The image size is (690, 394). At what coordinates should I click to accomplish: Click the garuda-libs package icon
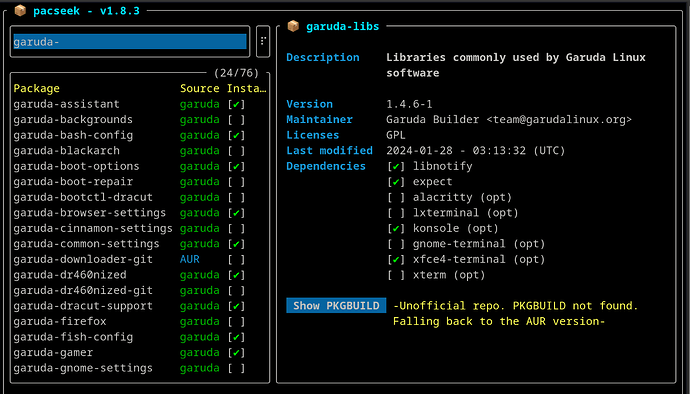pos(293,26)
